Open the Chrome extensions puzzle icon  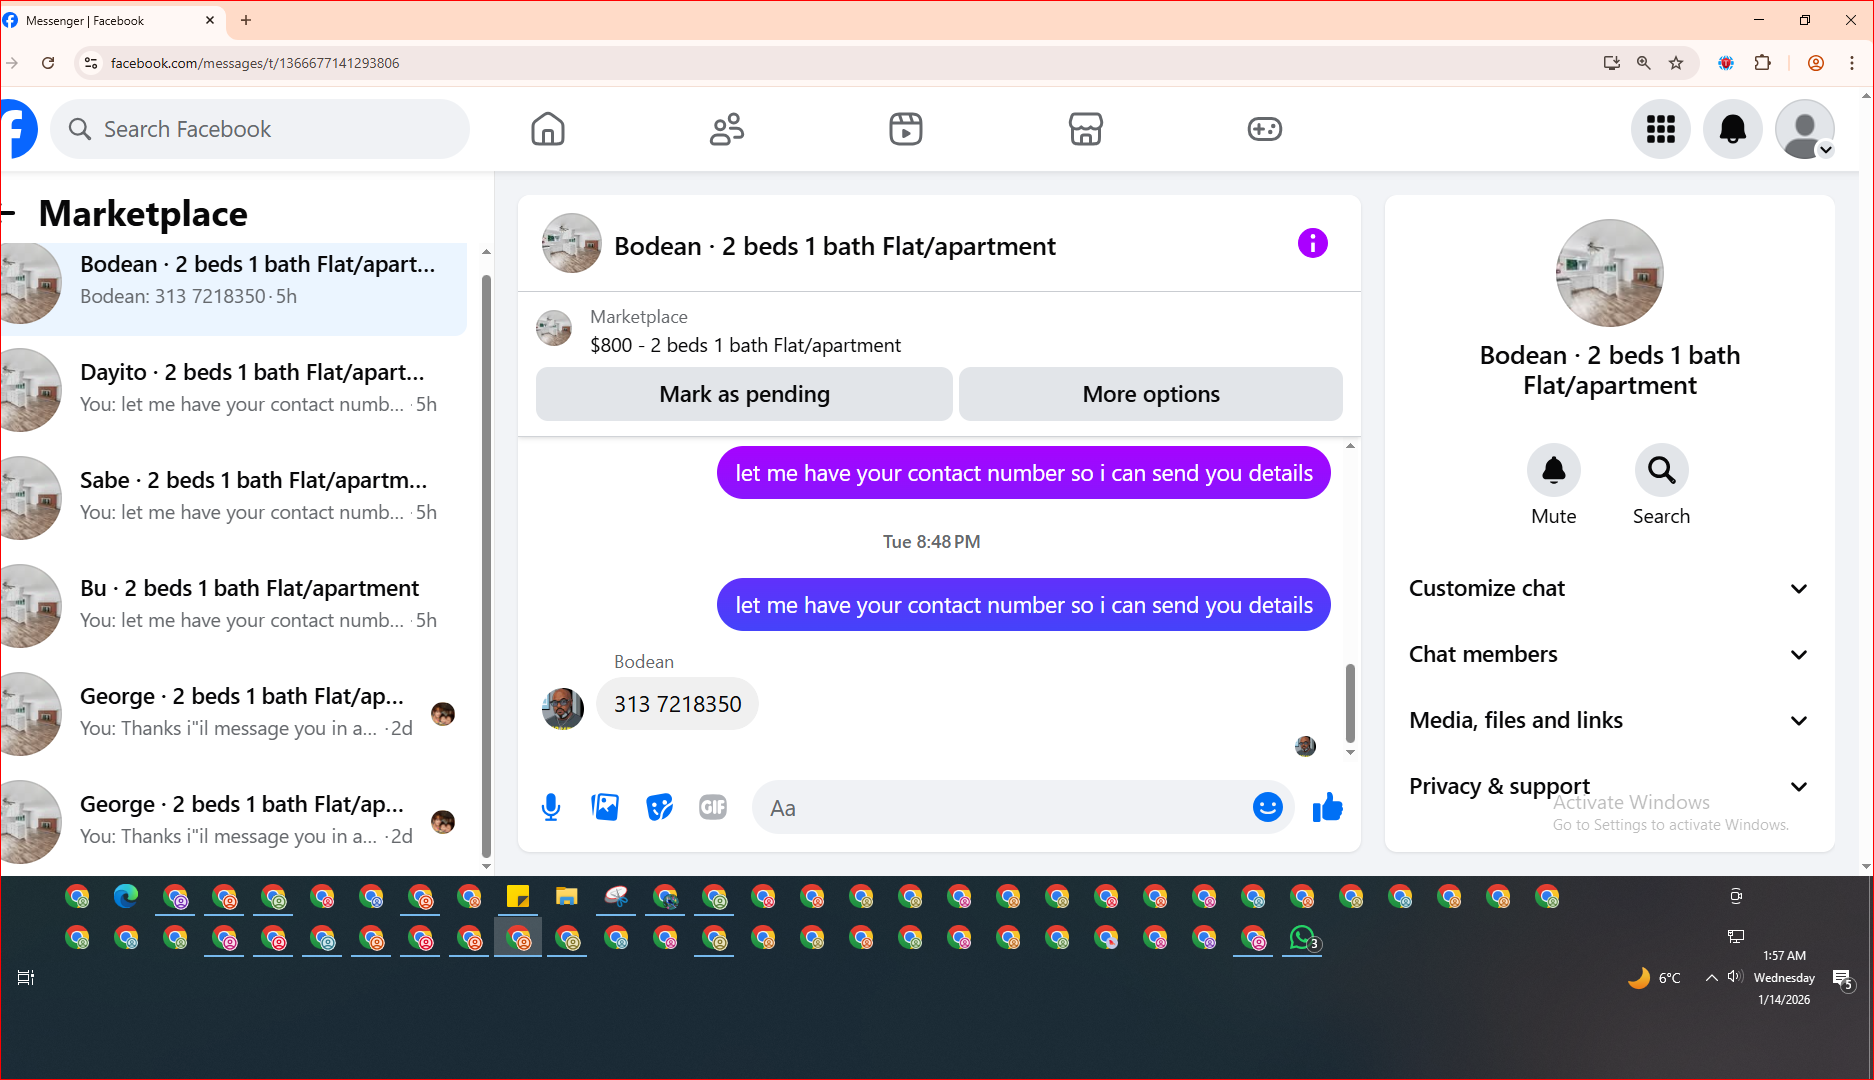pos(1762,63)
